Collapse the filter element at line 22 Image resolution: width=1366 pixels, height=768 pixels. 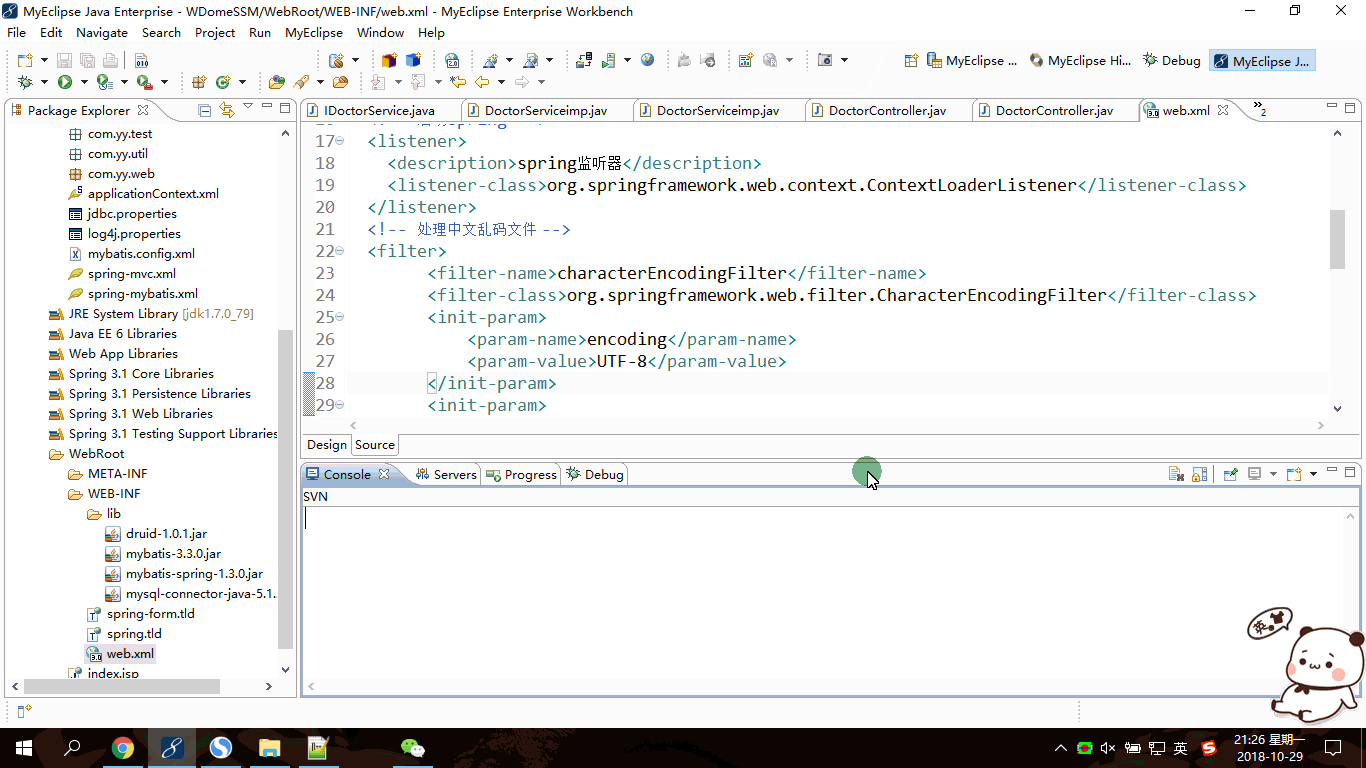click(340, 251)
